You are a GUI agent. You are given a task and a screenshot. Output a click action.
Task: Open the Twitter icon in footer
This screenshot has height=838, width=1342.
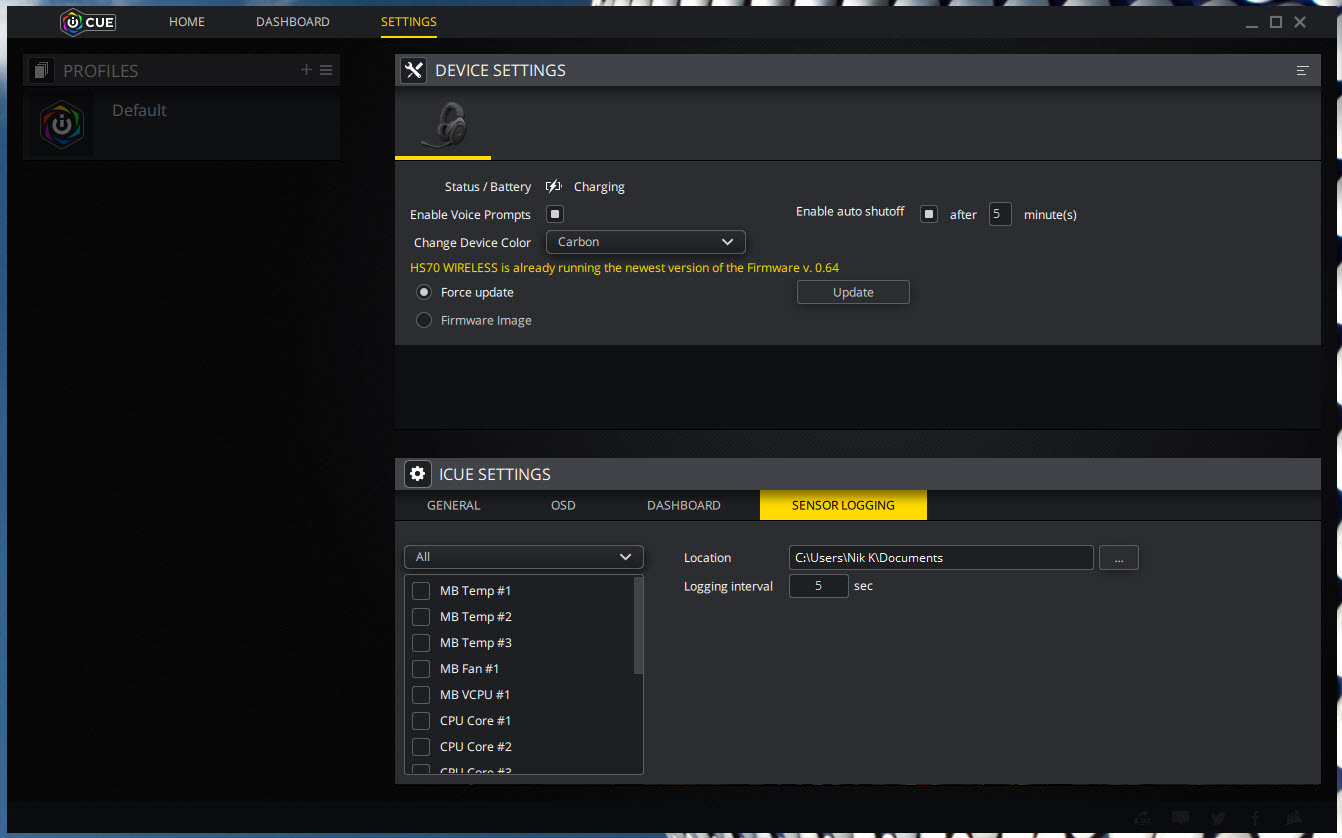tap(1218, 818)
